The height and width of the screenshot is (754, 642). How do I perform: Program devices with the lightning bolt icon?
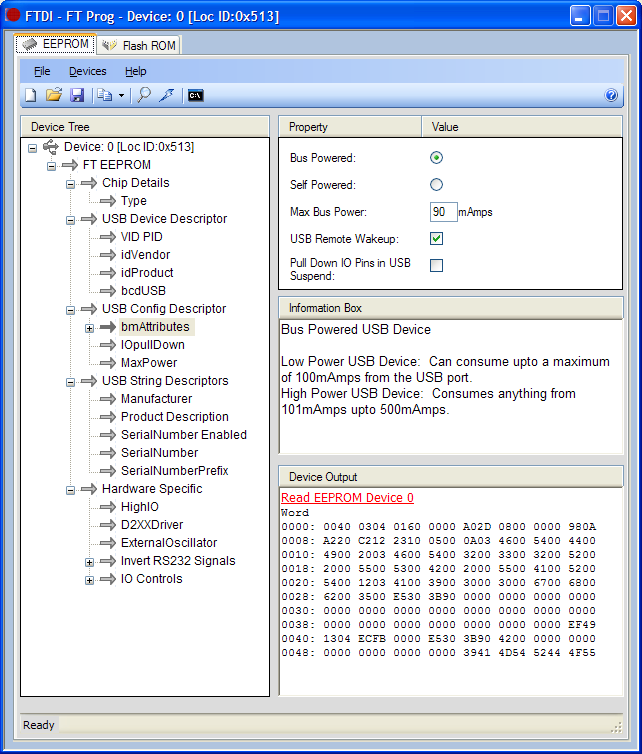pyautogui.click(x=166, y=95)
